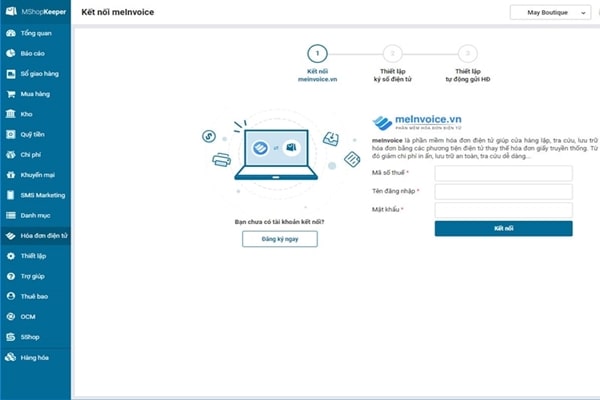The width and height of the screenshot is (600, 400).
Task: Select step 1 Kết nối meinvoice.vn
Action: [x=317, y=64]
